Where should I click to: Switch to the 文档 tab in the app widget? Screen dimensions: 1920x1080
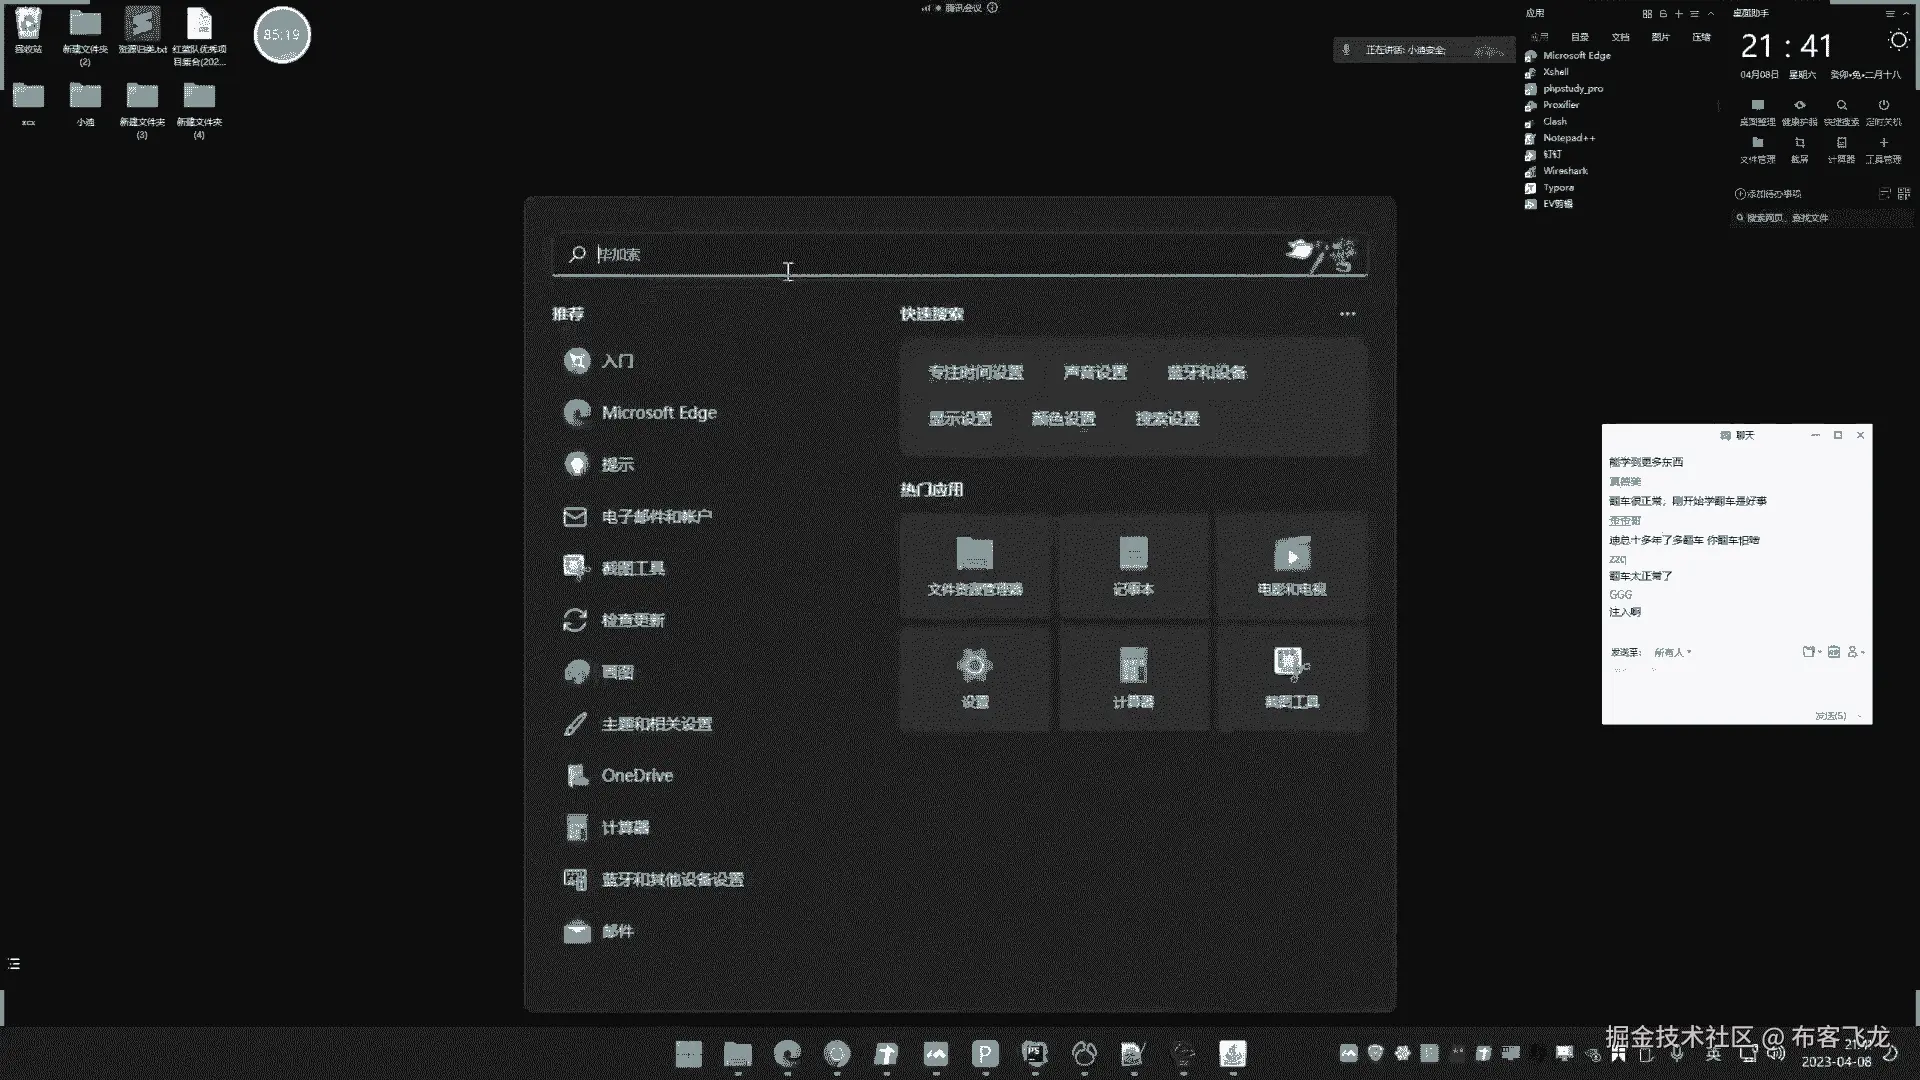1620,37
